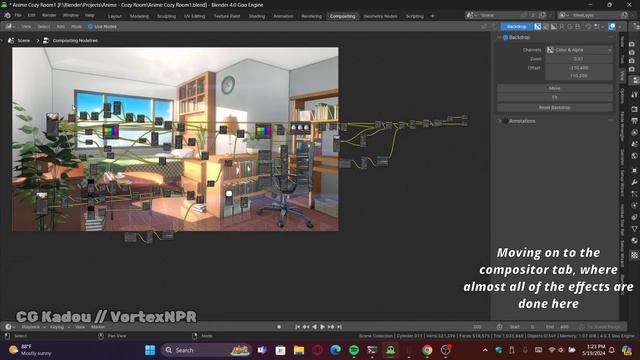Image resolution: width=640 pixels, height=360 pixels.
Task: Open Google Chrome from the taskbar
Action: [x=427, y=350]
